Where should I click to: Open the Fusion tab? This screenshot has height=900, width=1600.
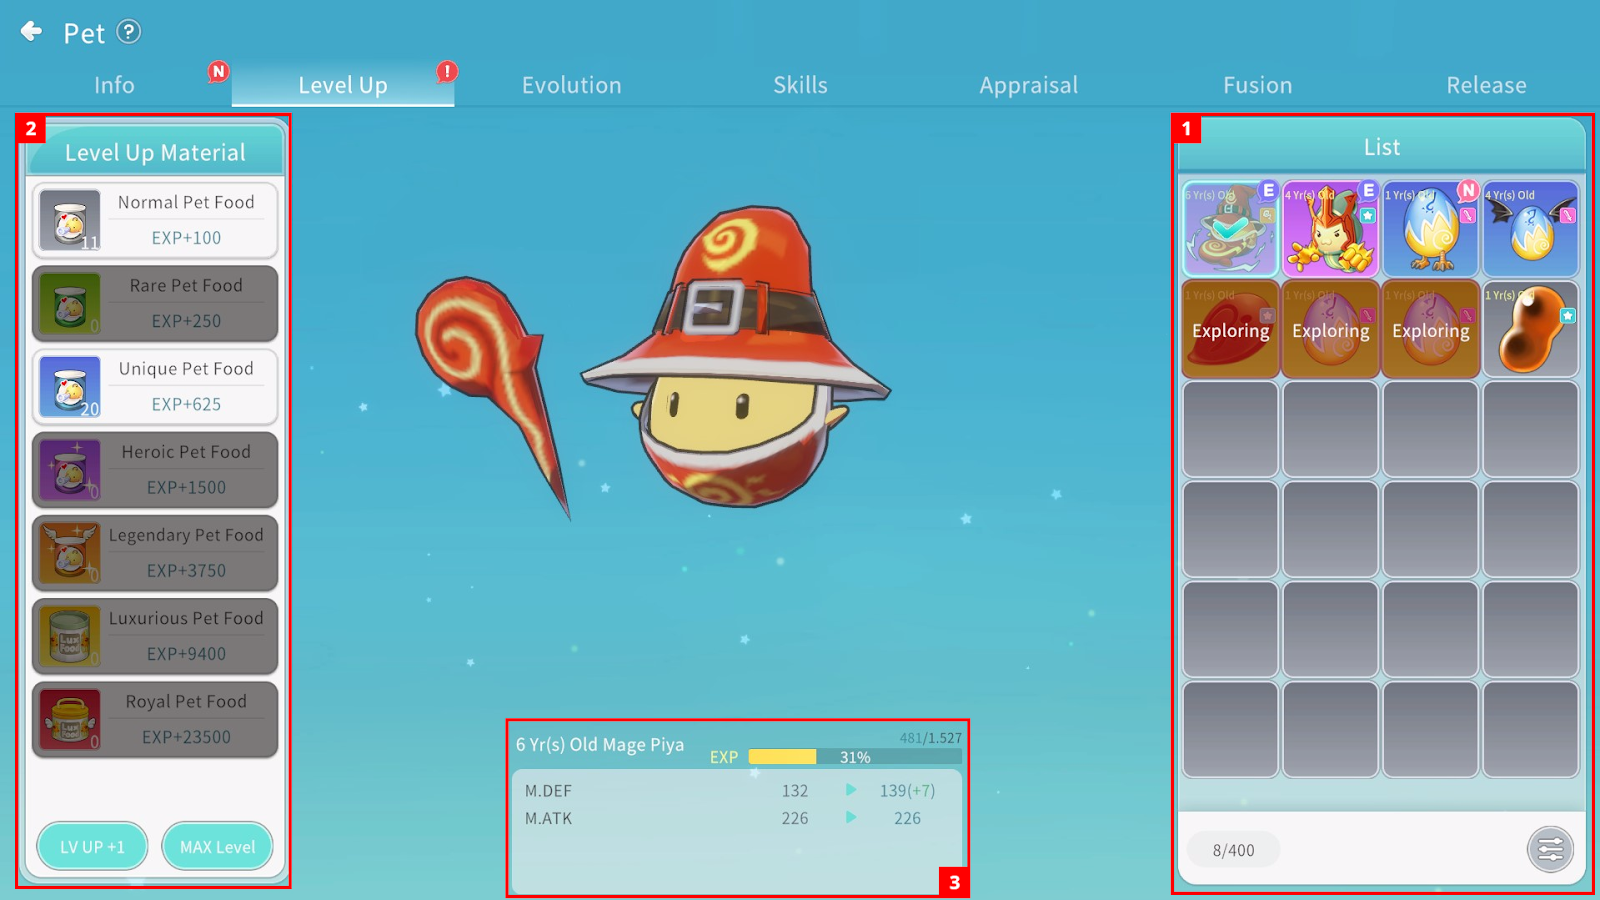tap(1257, 86)
